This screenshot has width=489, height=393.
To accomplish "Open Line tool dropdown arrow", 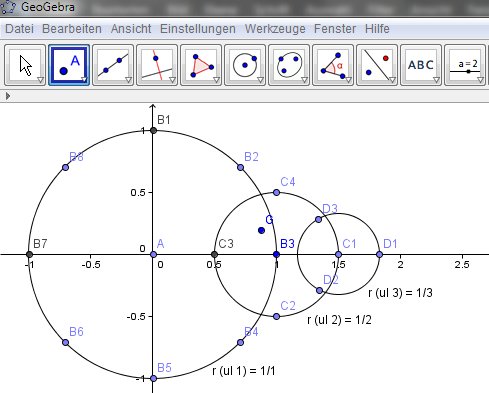I will (x=128, y=80).
